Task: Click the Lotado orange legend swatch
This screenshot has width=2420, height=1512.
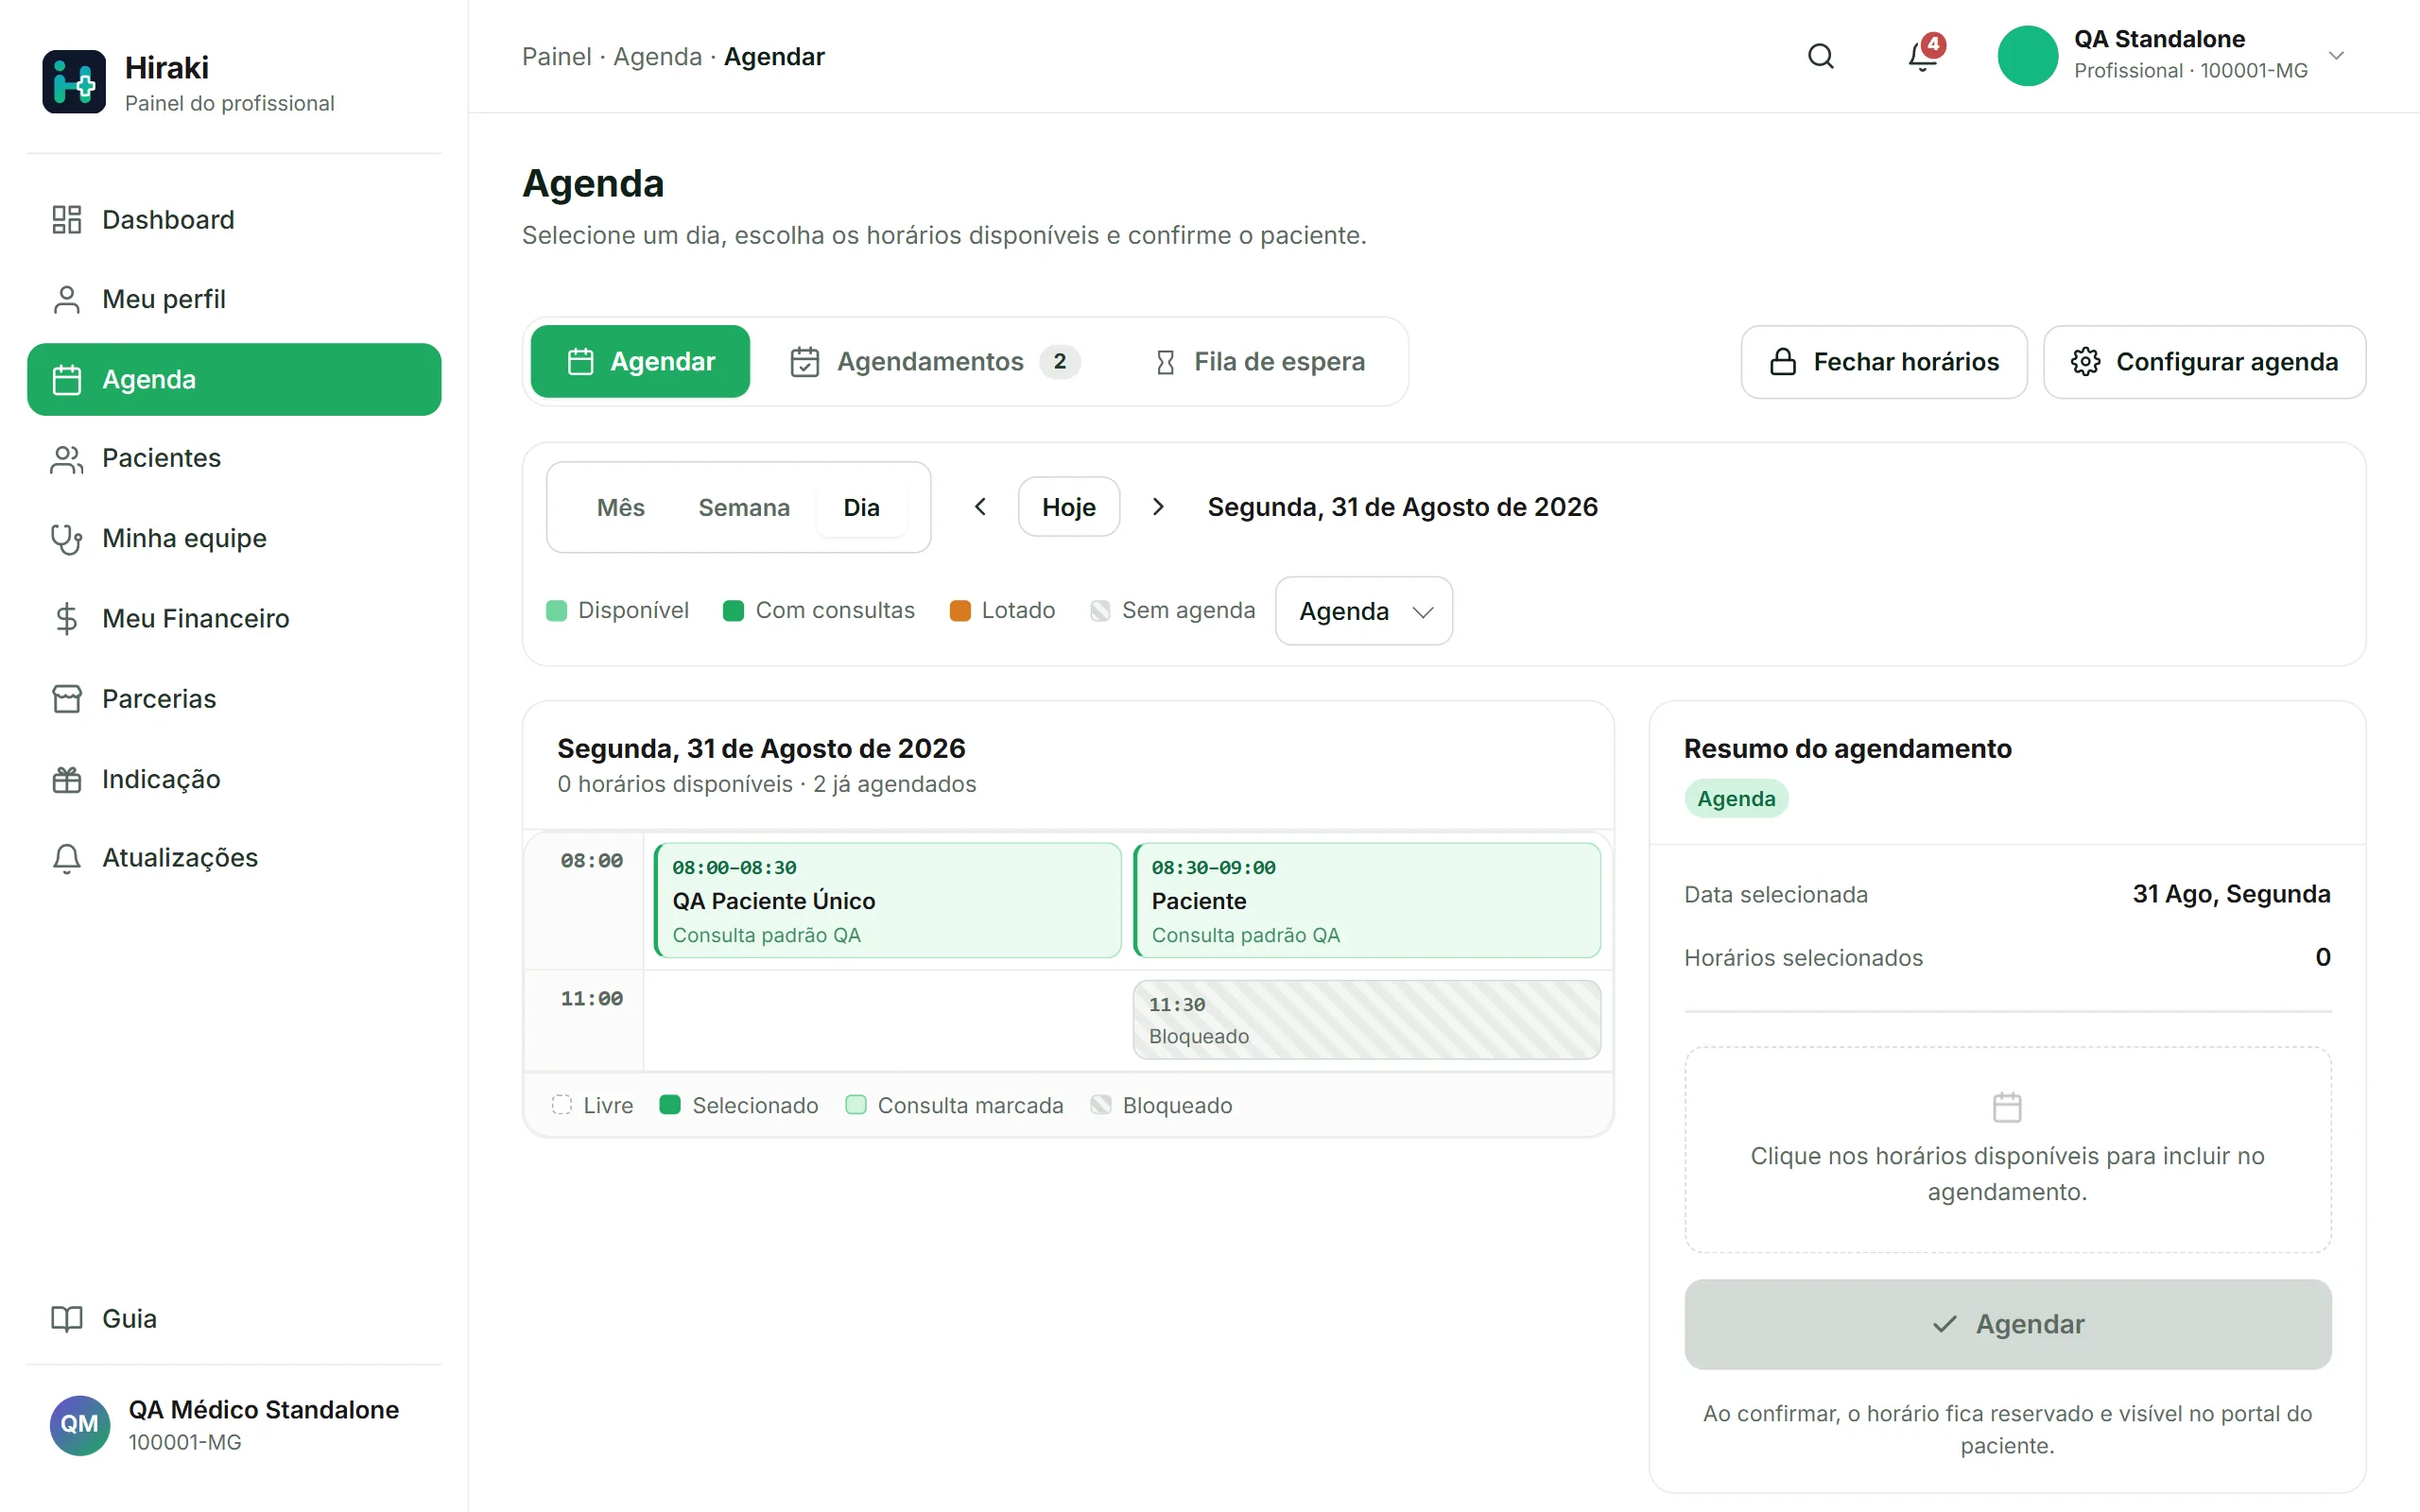Action: tap(959, 610)
